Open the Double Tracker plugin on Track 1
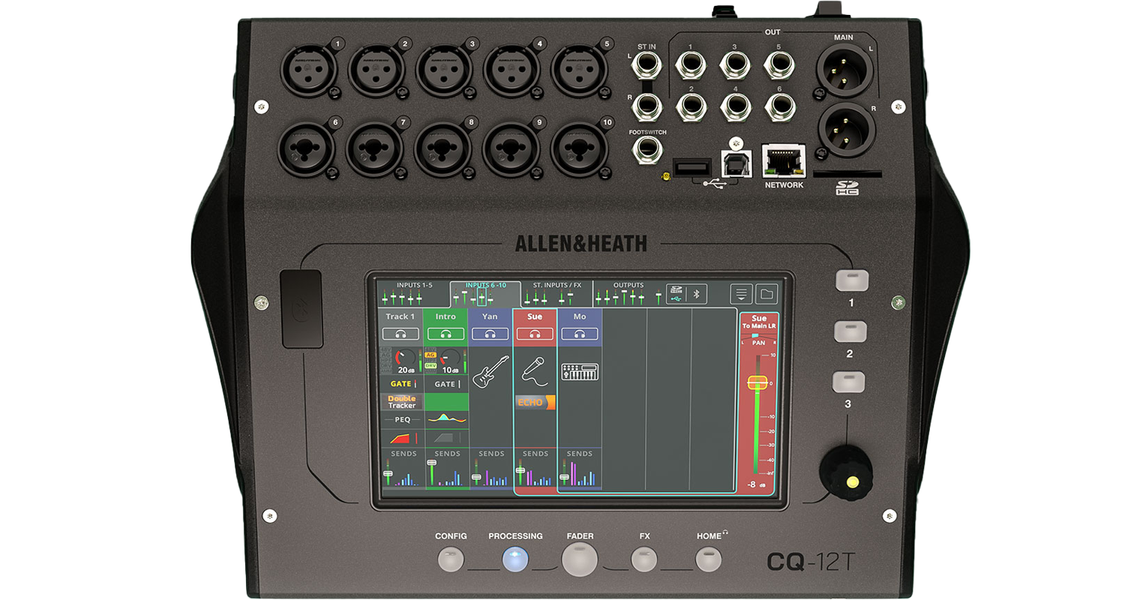Screen dimensions: 1146x600 coord(401,400)
